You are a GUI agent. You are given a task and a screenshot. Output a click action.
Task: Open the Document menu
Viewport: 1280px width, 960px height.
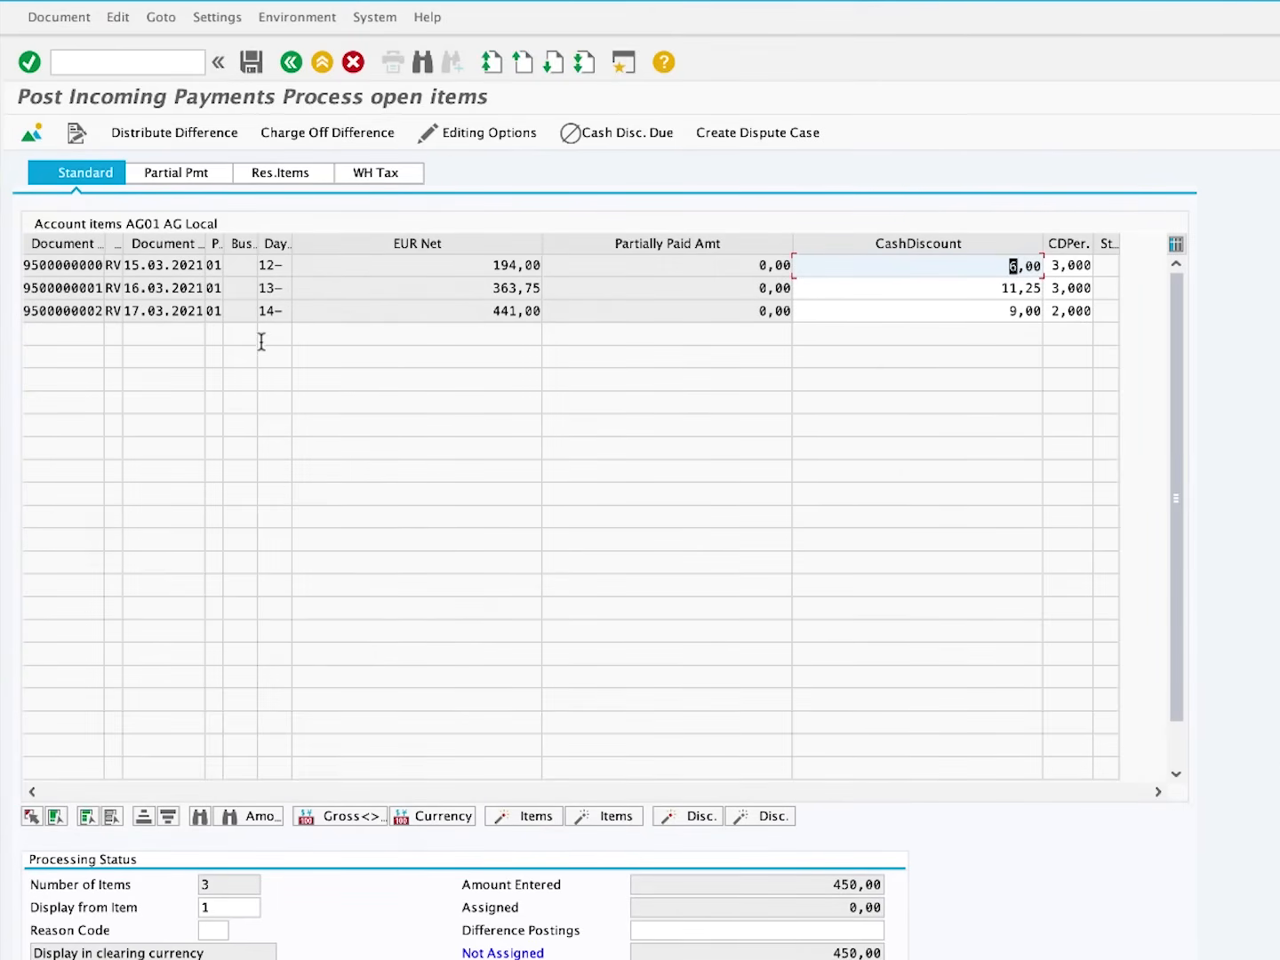point(59,17)
